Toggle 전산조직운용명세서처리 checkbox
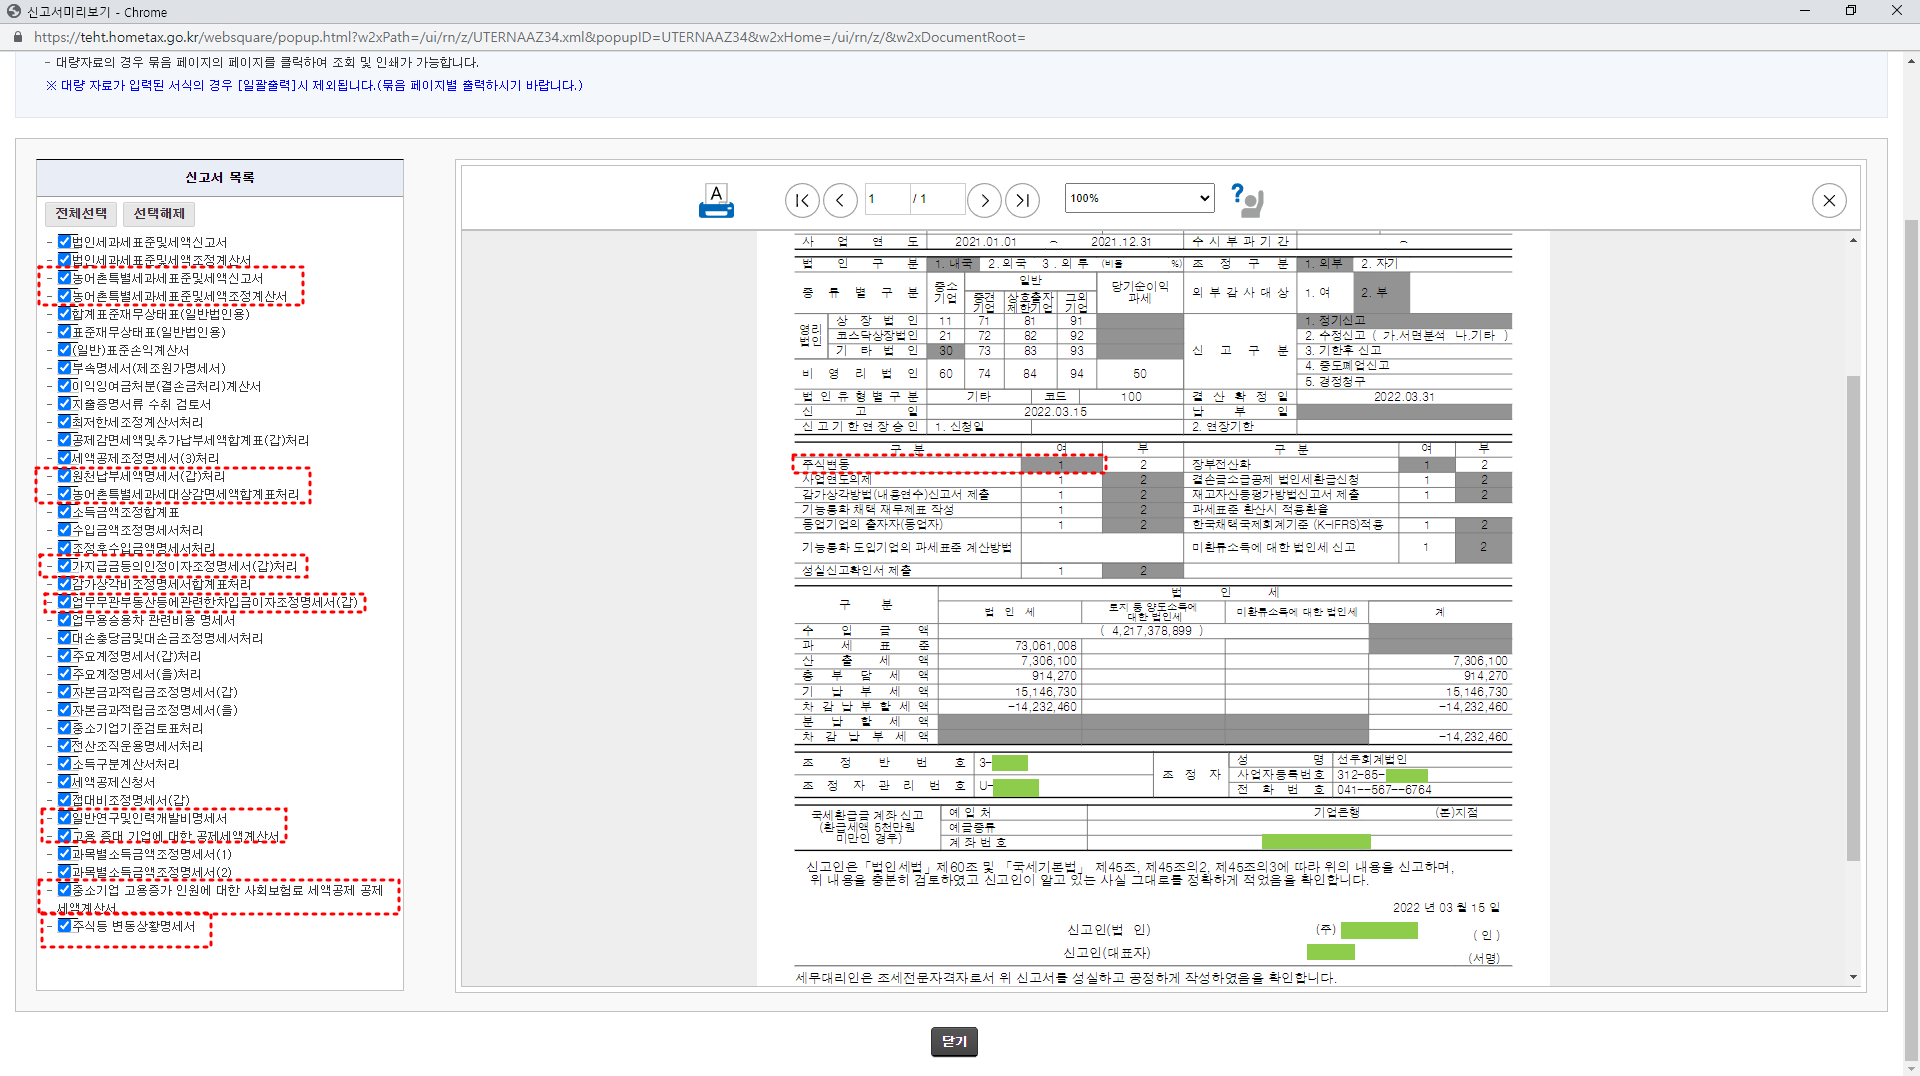This screenshot has height=1076, width=1920. pyautogui.click(x=64, y=746)
